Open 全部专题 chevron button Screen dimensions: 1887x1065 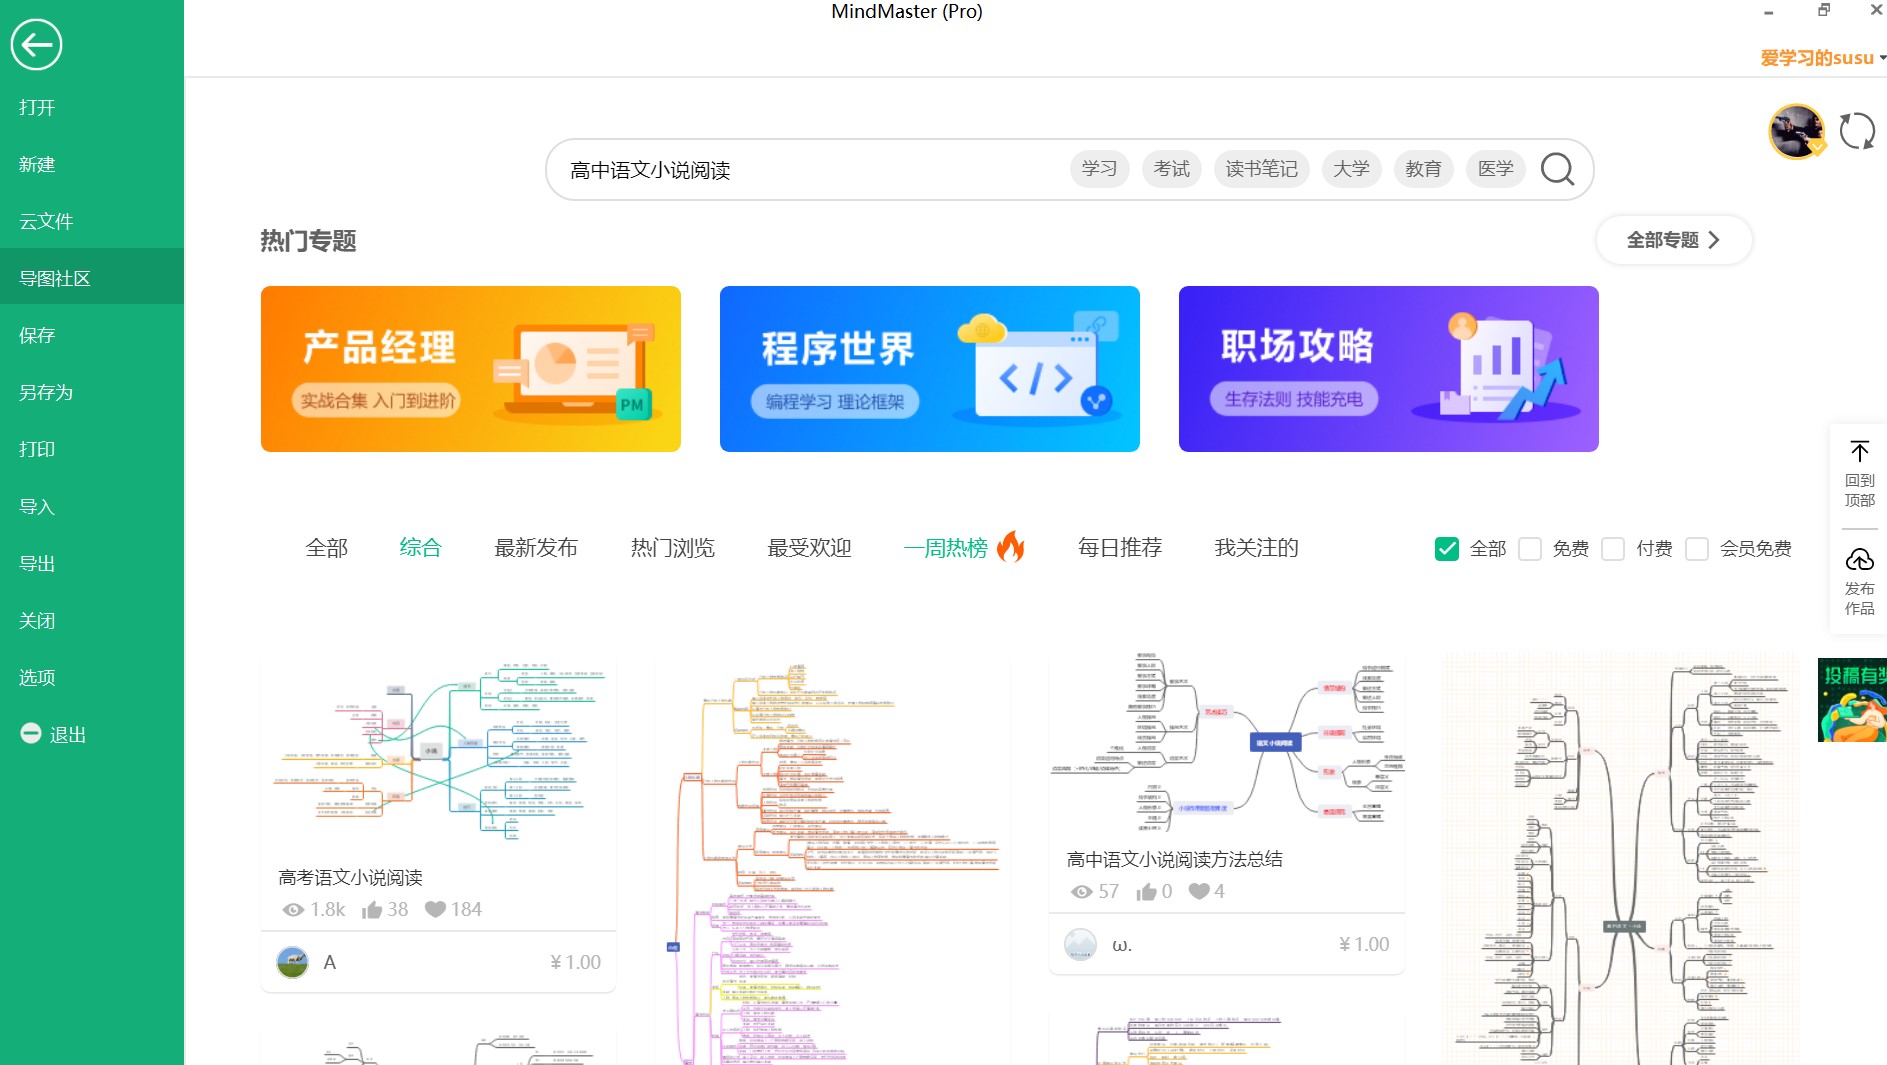pos(1674,240)
